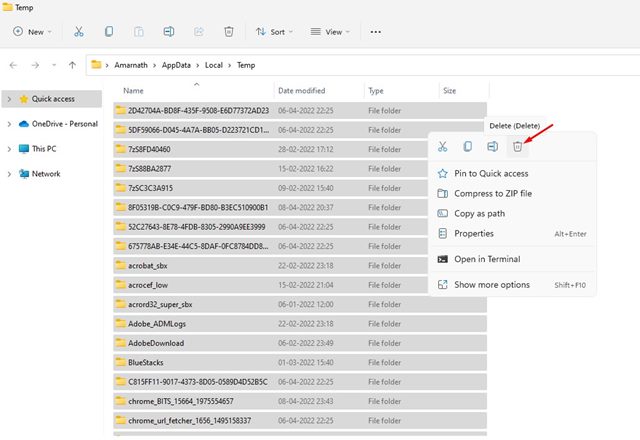
Task: Click the AppData breadcrumb segment
Action: 176,65
